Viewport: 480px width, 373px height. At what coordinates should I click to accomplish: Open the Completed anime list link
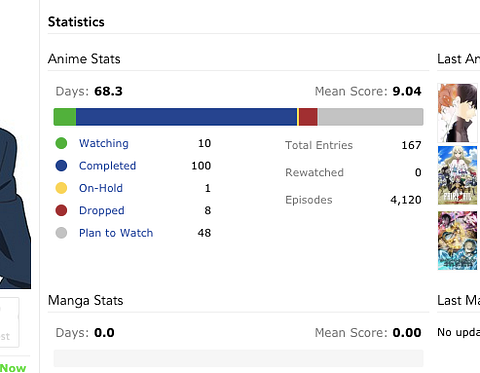[x=107, y=166]
